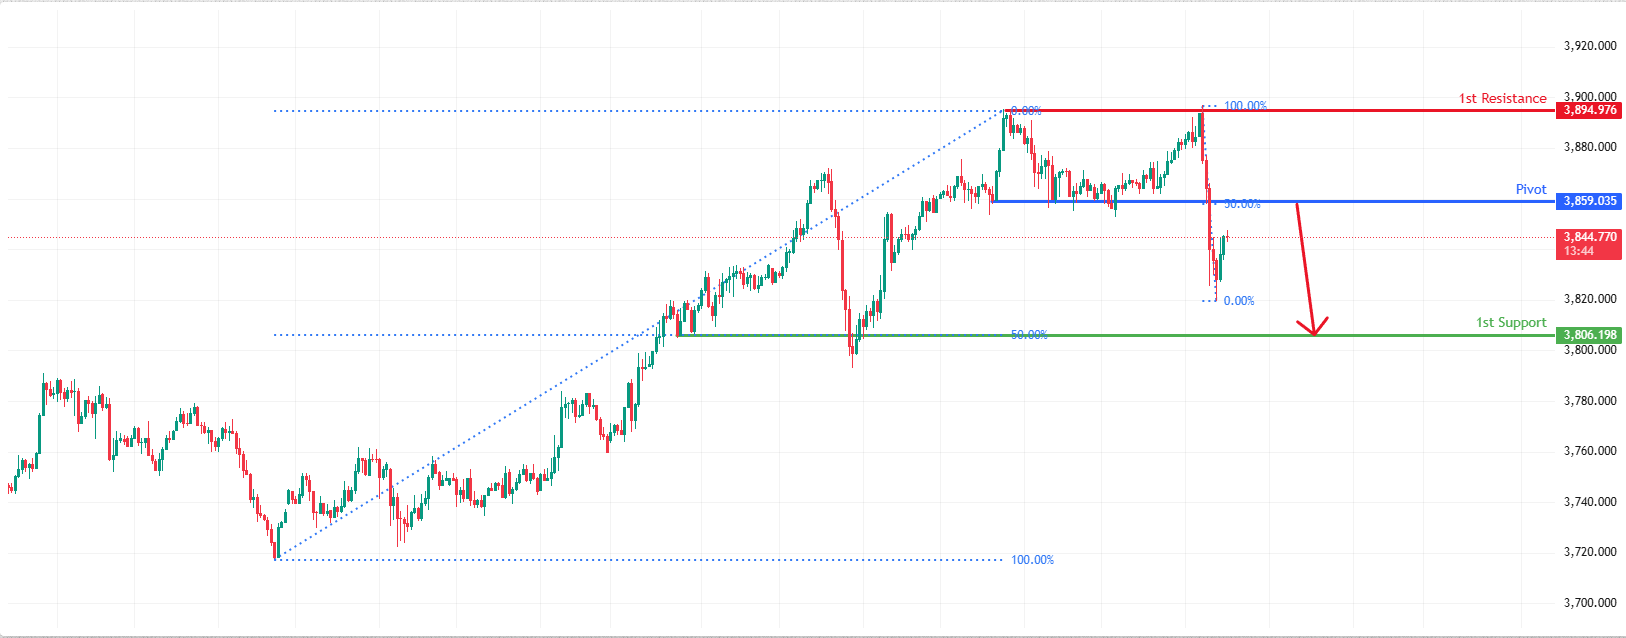Click the 3,880.000 price axis label
The image size is (1626, 638).
point(1589,147)
